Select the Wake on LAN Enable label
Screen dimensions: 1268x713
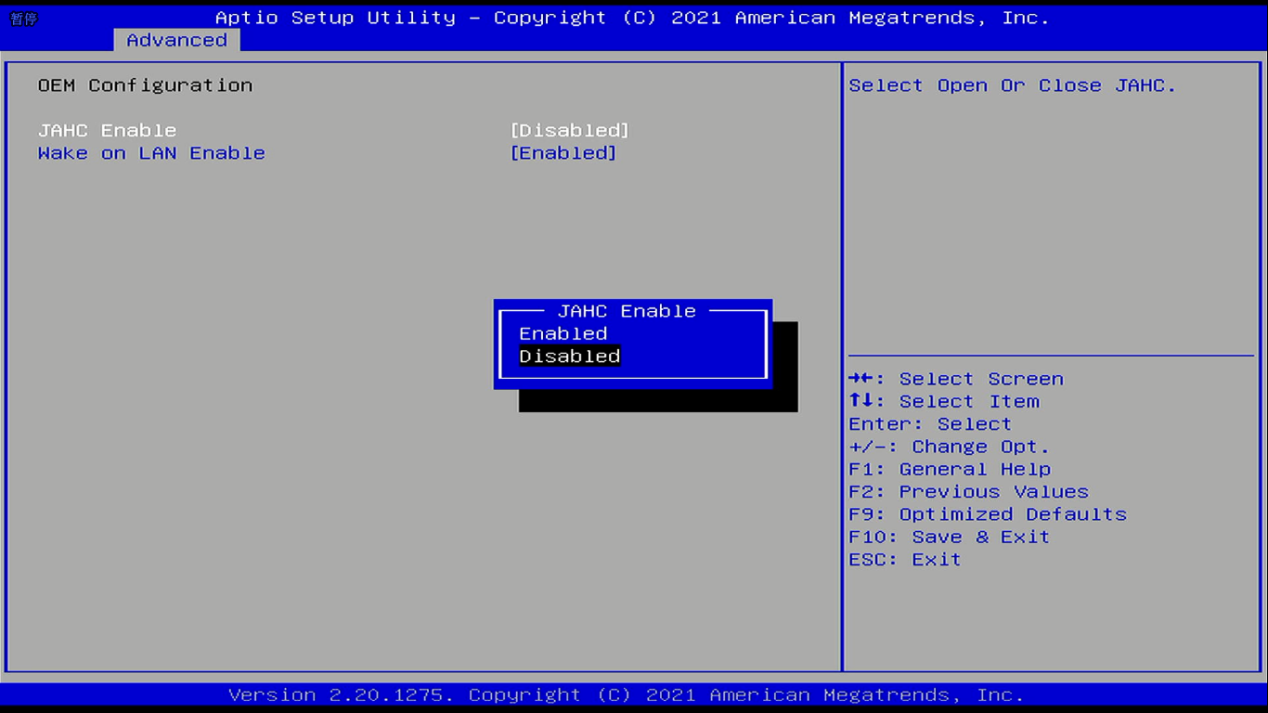tap(151, 153)
